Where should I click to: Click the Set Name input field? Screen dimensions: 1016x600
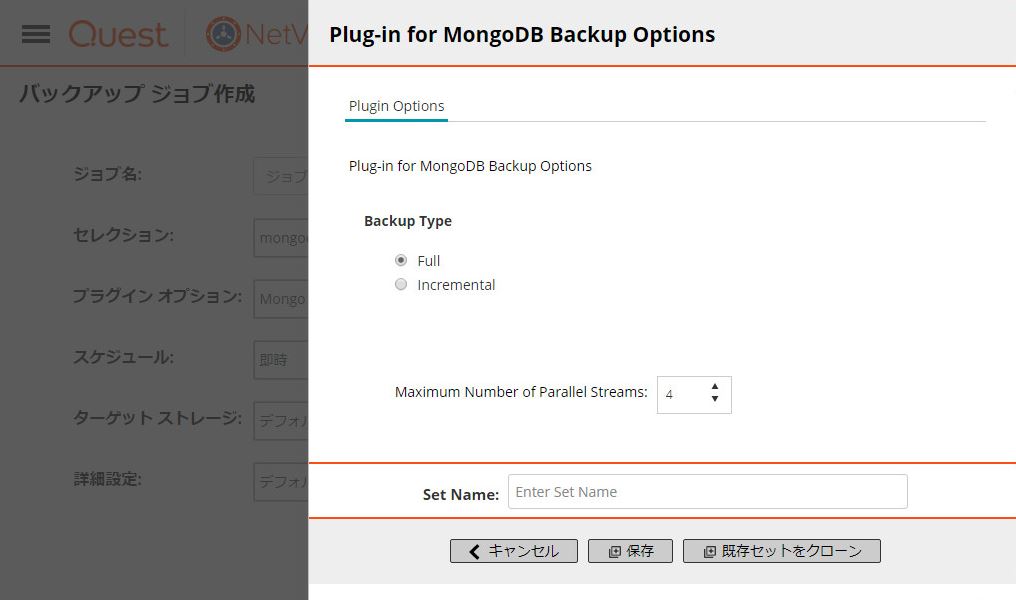[708, 492]
